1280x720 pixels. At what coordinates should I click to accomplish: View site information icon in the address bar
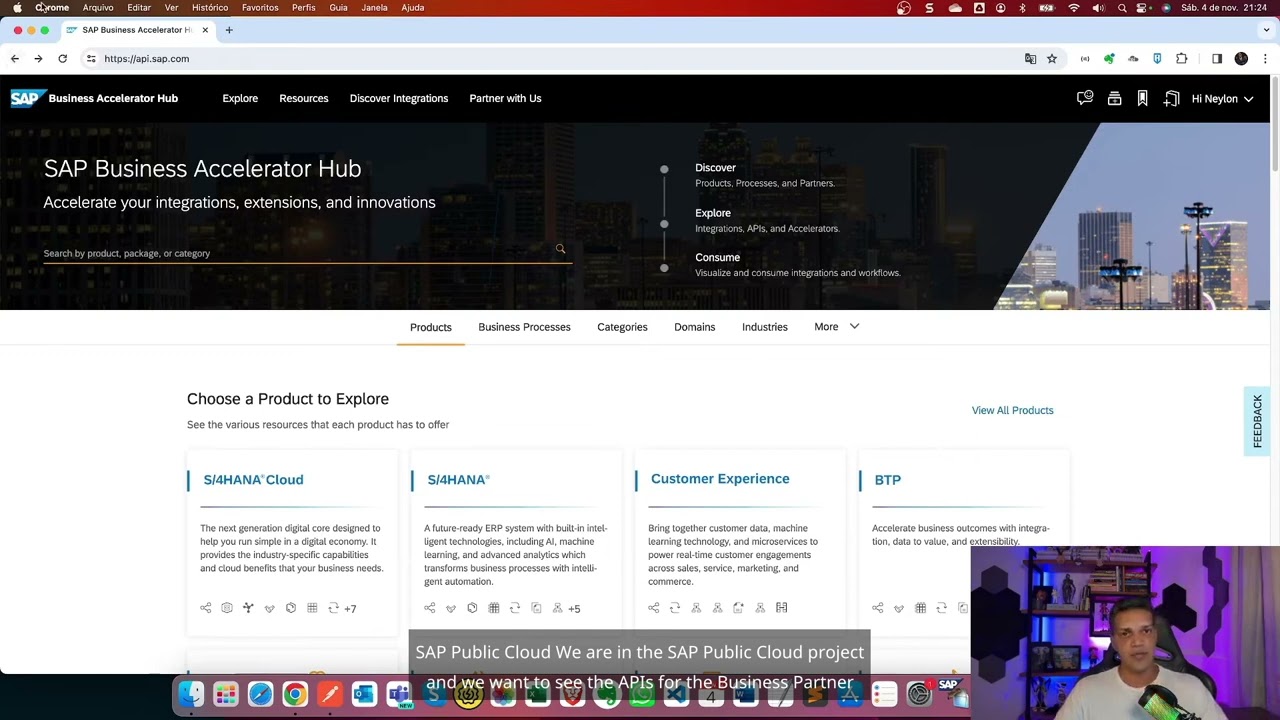91,59
